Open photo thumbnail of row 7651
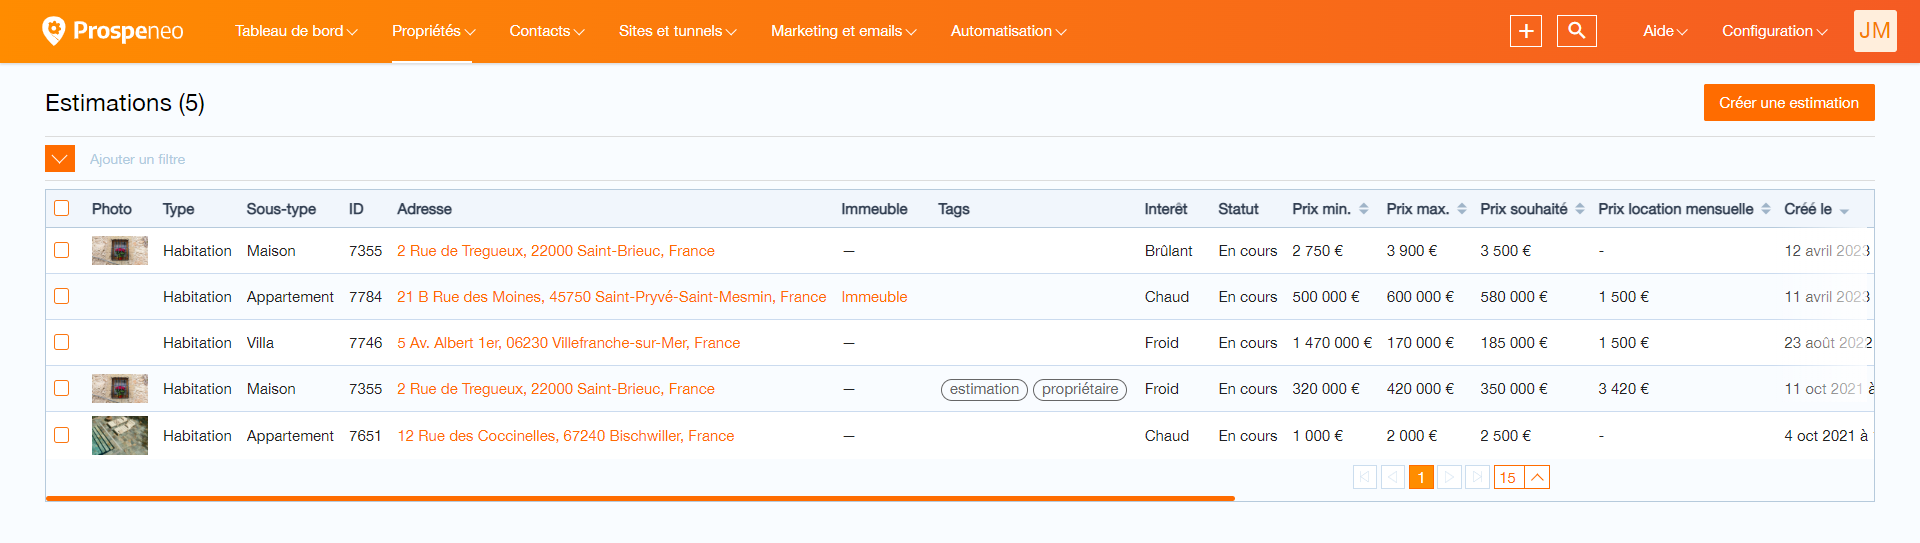1920x543 pixels. click(x=120, y=435)
